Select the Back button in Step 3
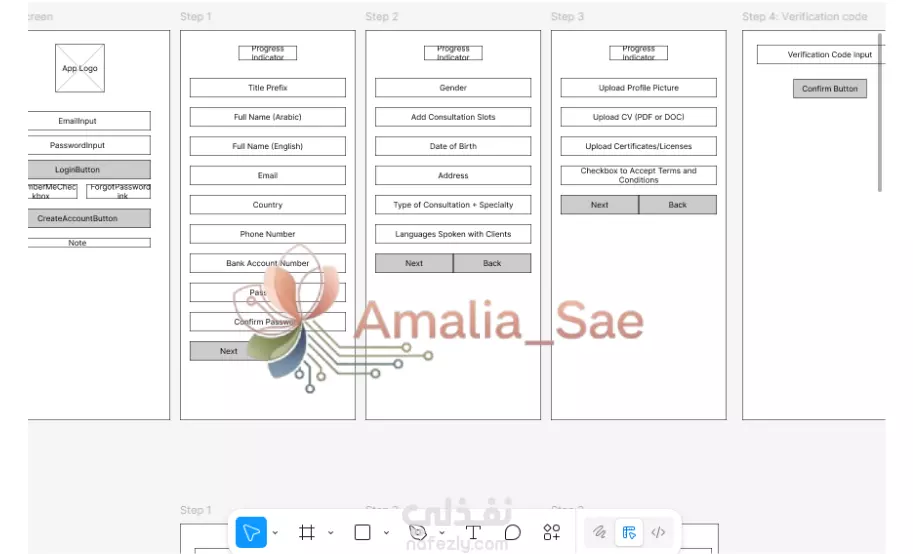913x554 pixels. pyautogui.click(x=677, y=204)
